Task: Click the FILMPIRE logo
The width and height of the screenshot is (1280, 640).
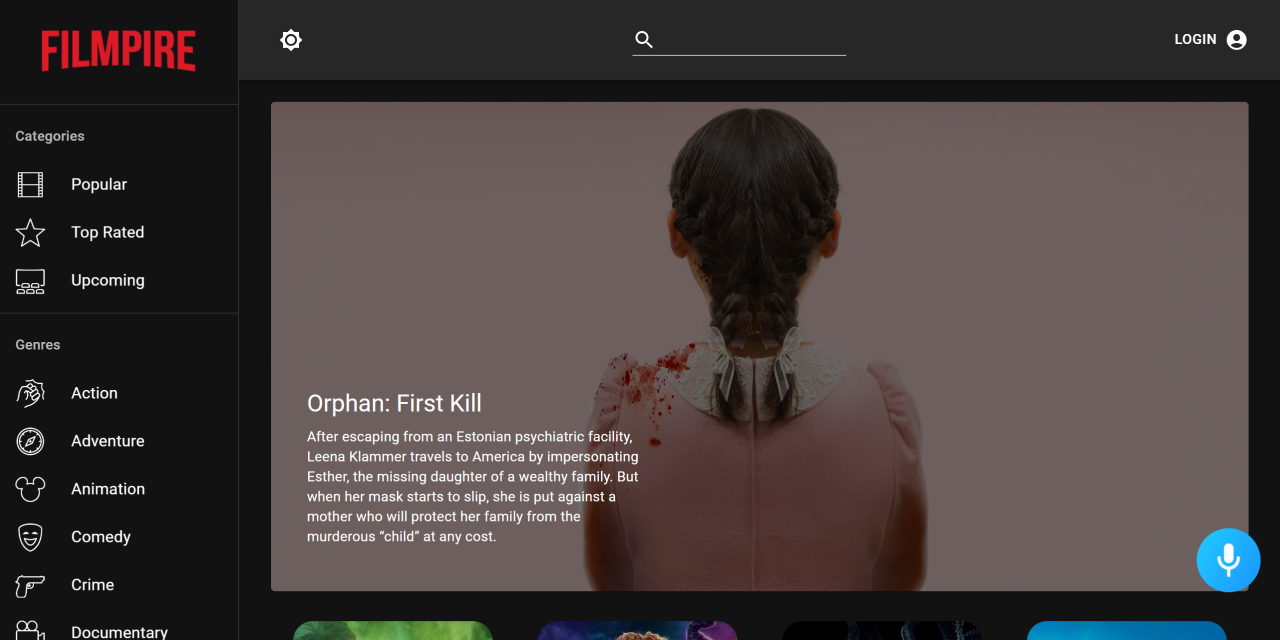Action: click(119, 51)
